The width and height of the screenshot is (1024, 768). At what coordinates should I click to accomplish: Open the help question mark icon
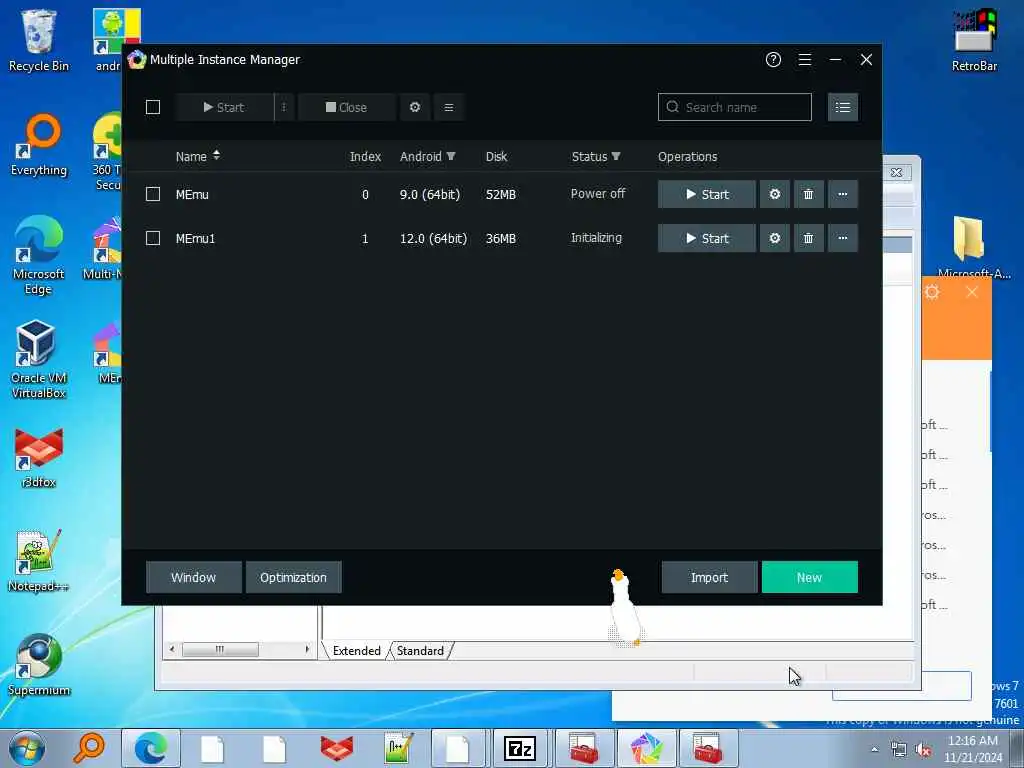coord(773,60)
